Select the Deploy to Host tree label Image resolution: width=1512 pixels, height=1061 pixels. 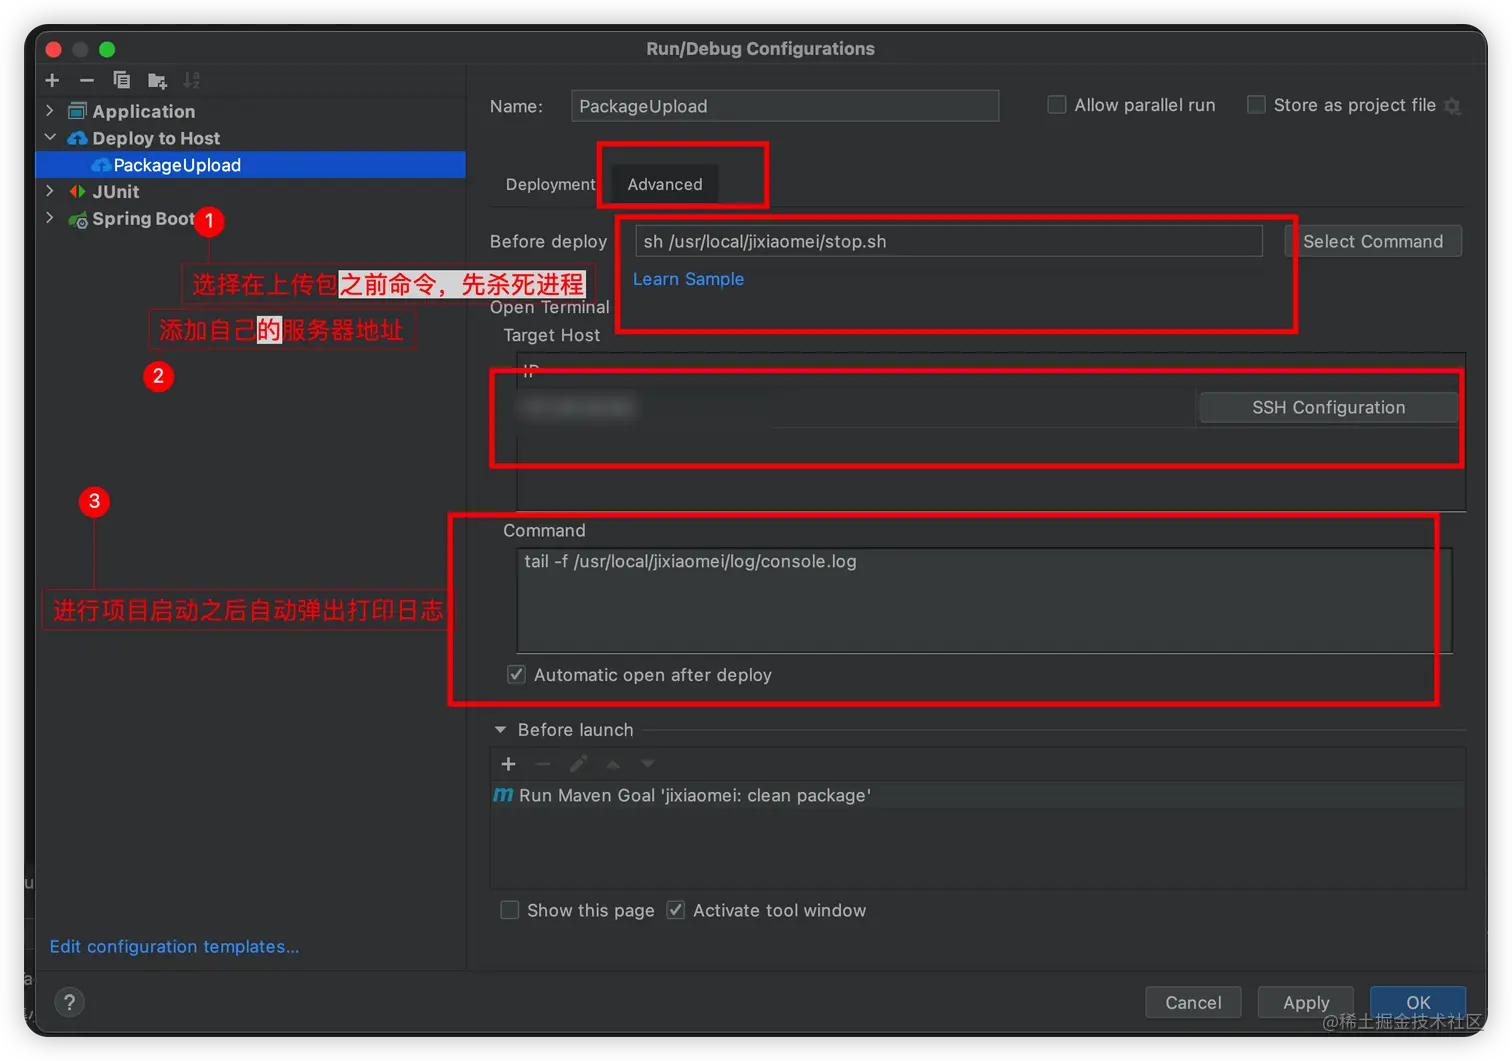(x=156, y=138)
